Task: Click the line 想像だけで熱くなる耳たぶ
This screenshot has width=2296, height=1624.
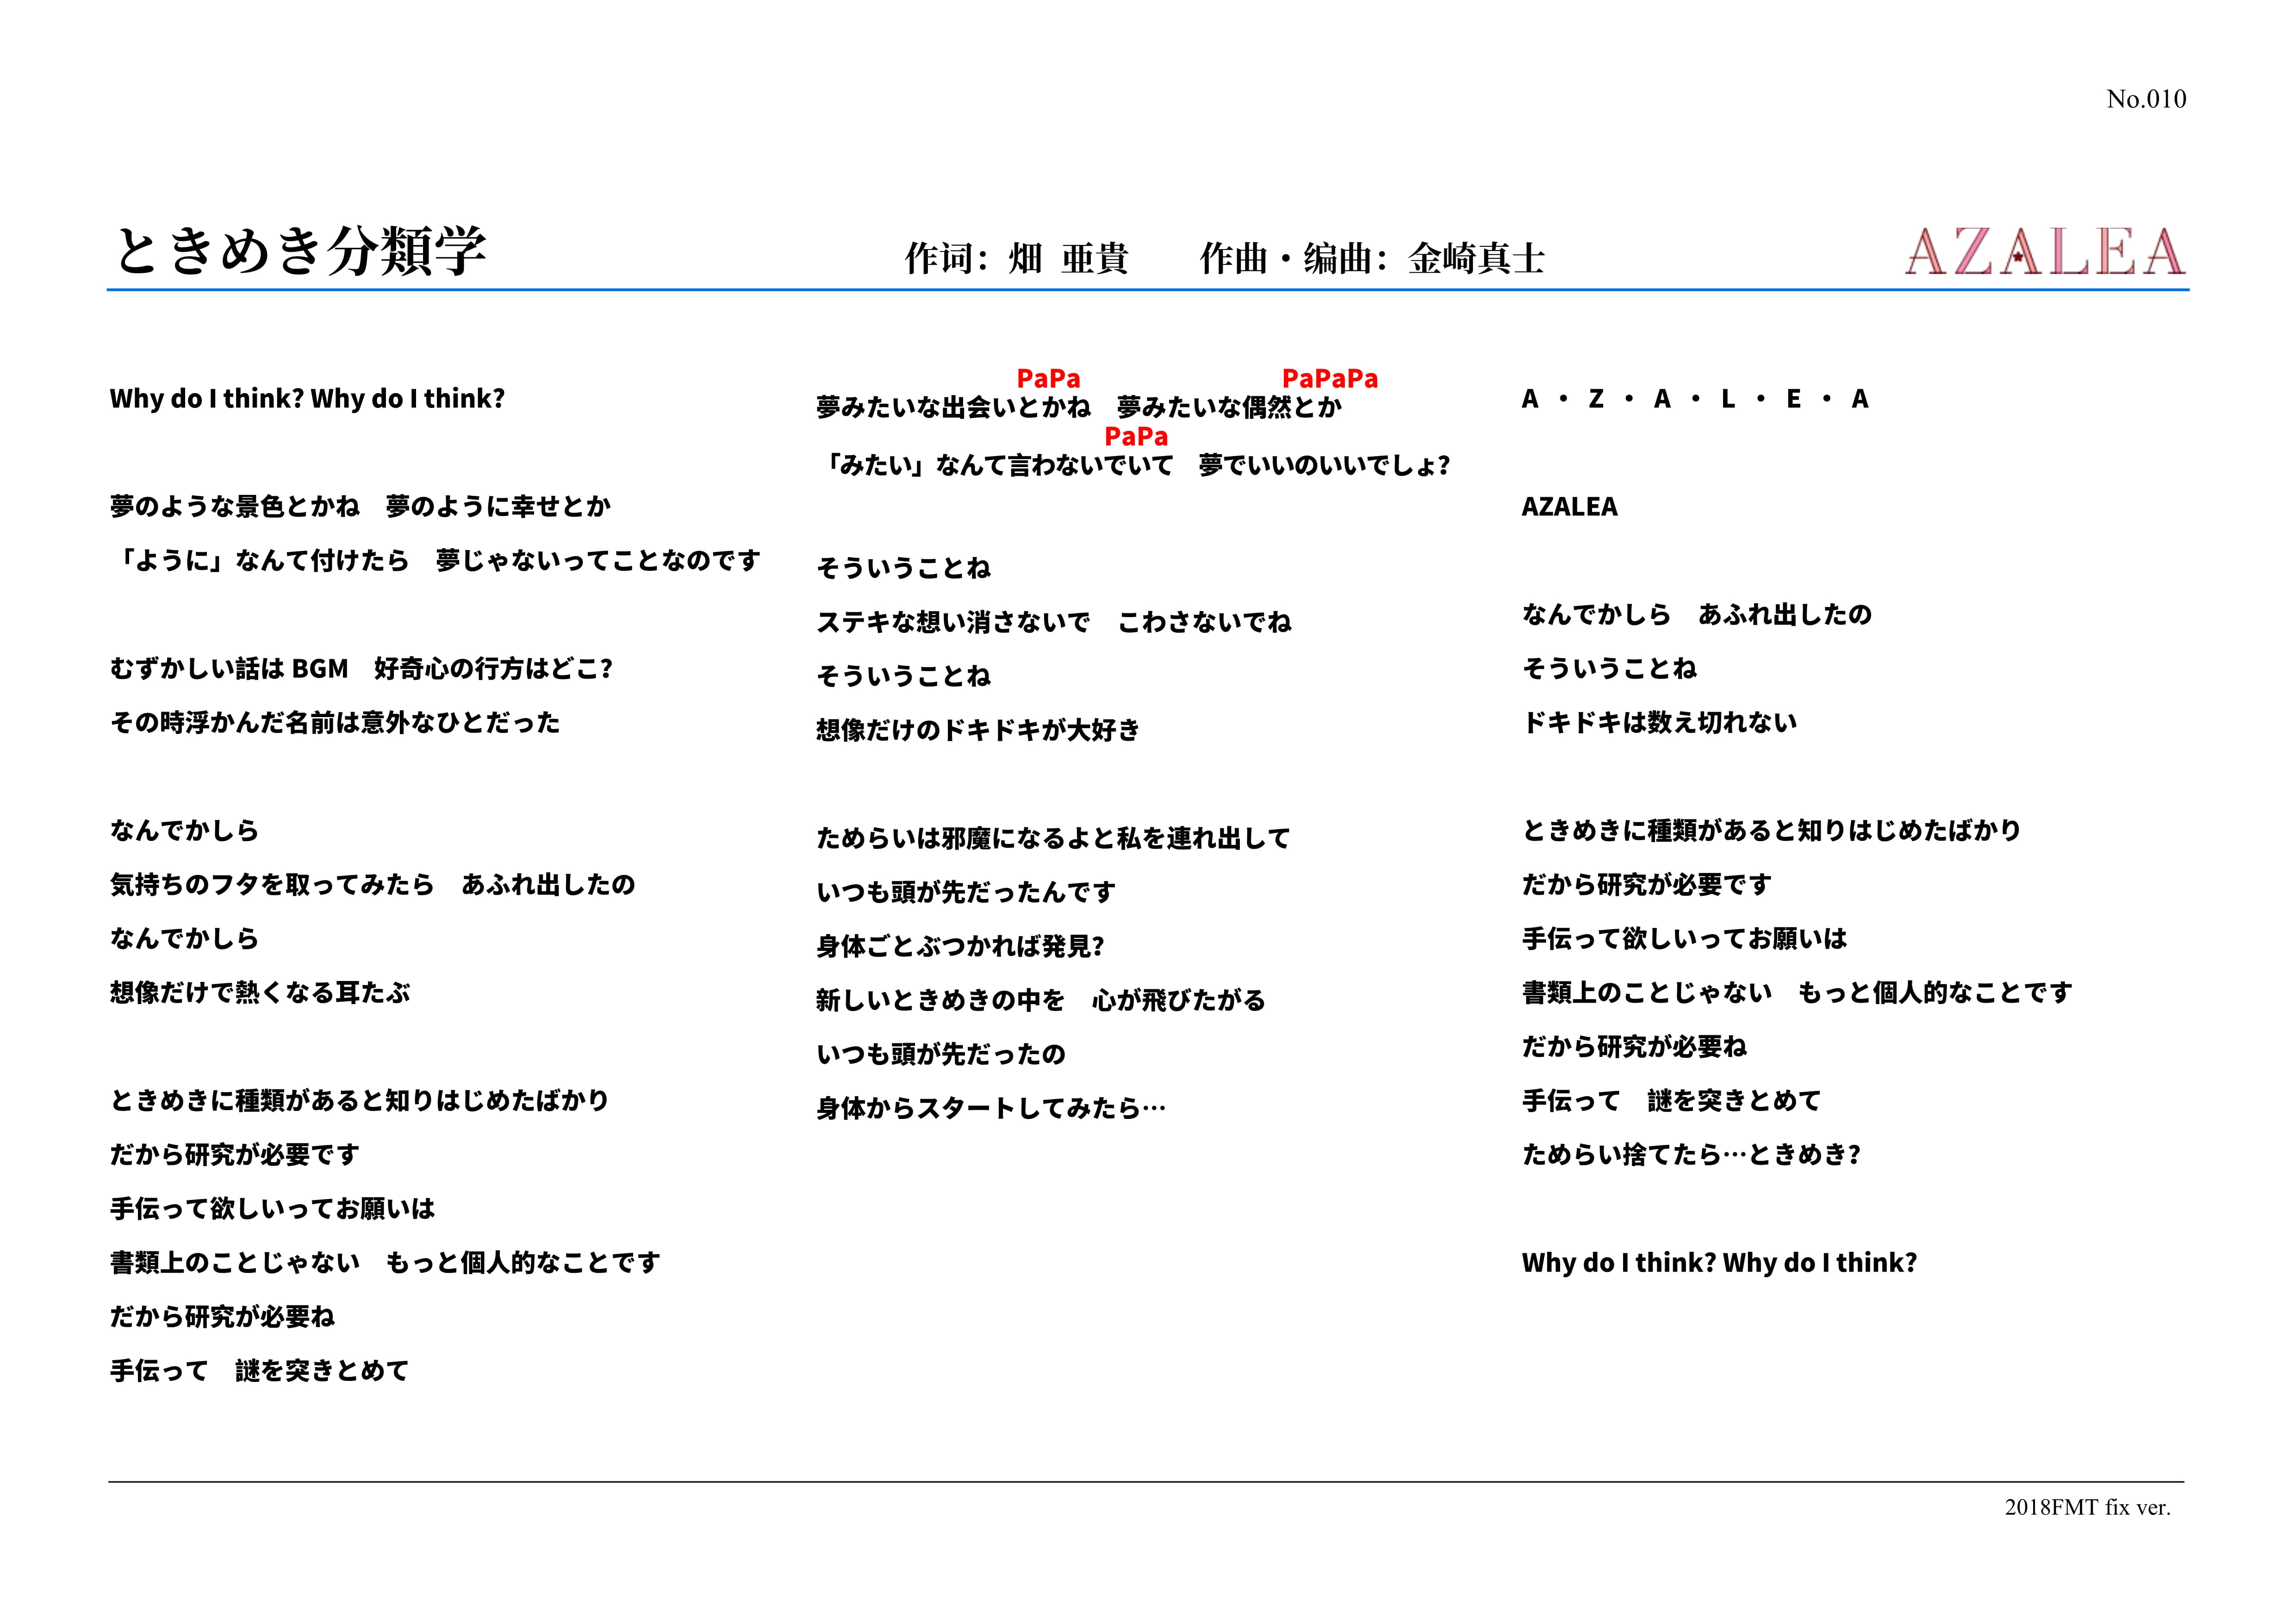Action: click(260, 993)
